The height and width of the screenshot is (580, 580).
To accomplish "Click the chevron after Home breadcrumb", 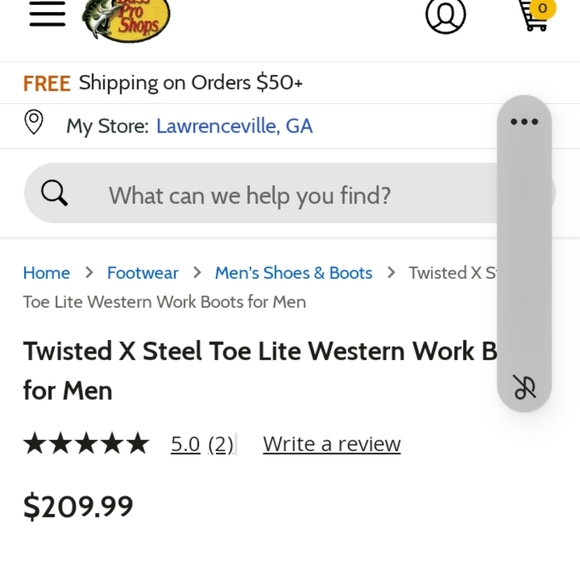I will (x=89, y=273).
